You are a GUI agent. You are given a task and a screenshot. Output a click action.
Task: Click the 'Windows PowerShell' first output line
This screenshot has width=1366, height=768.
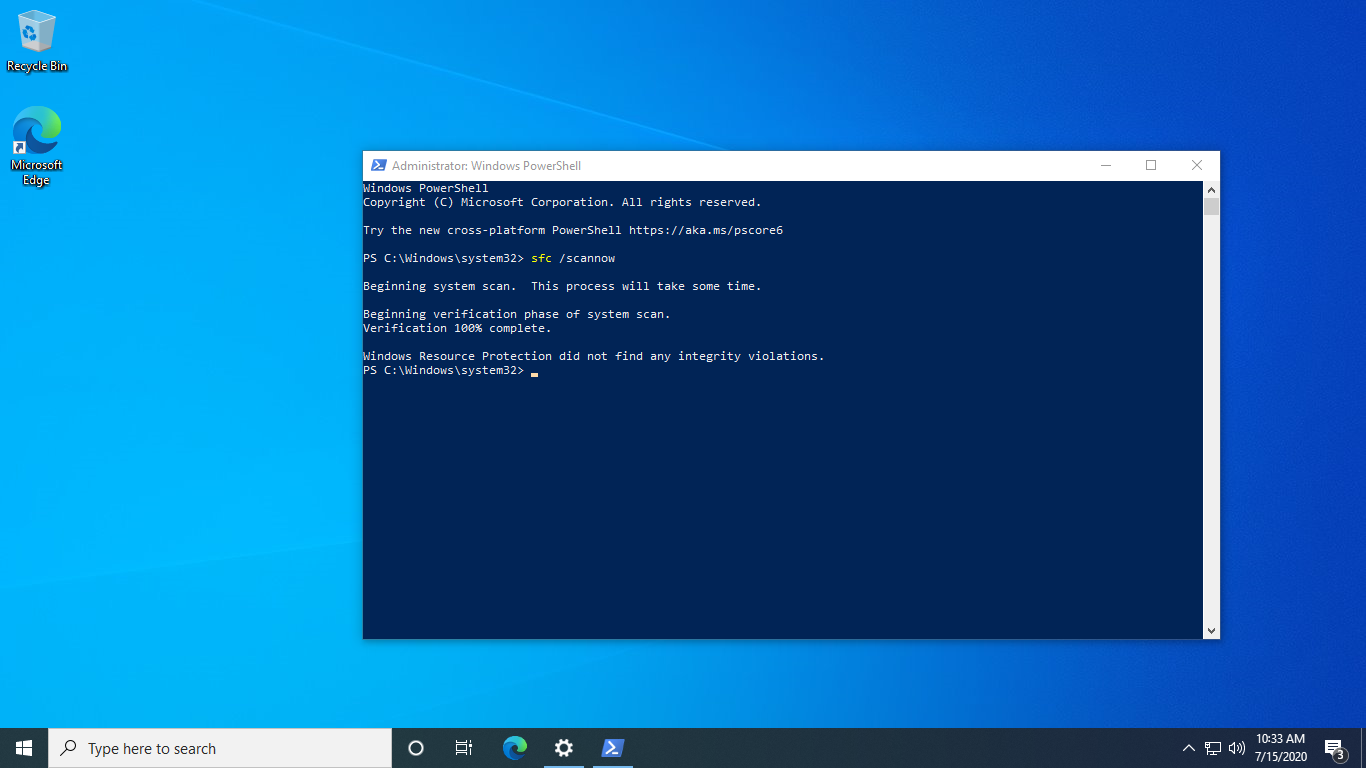point(426,188)
